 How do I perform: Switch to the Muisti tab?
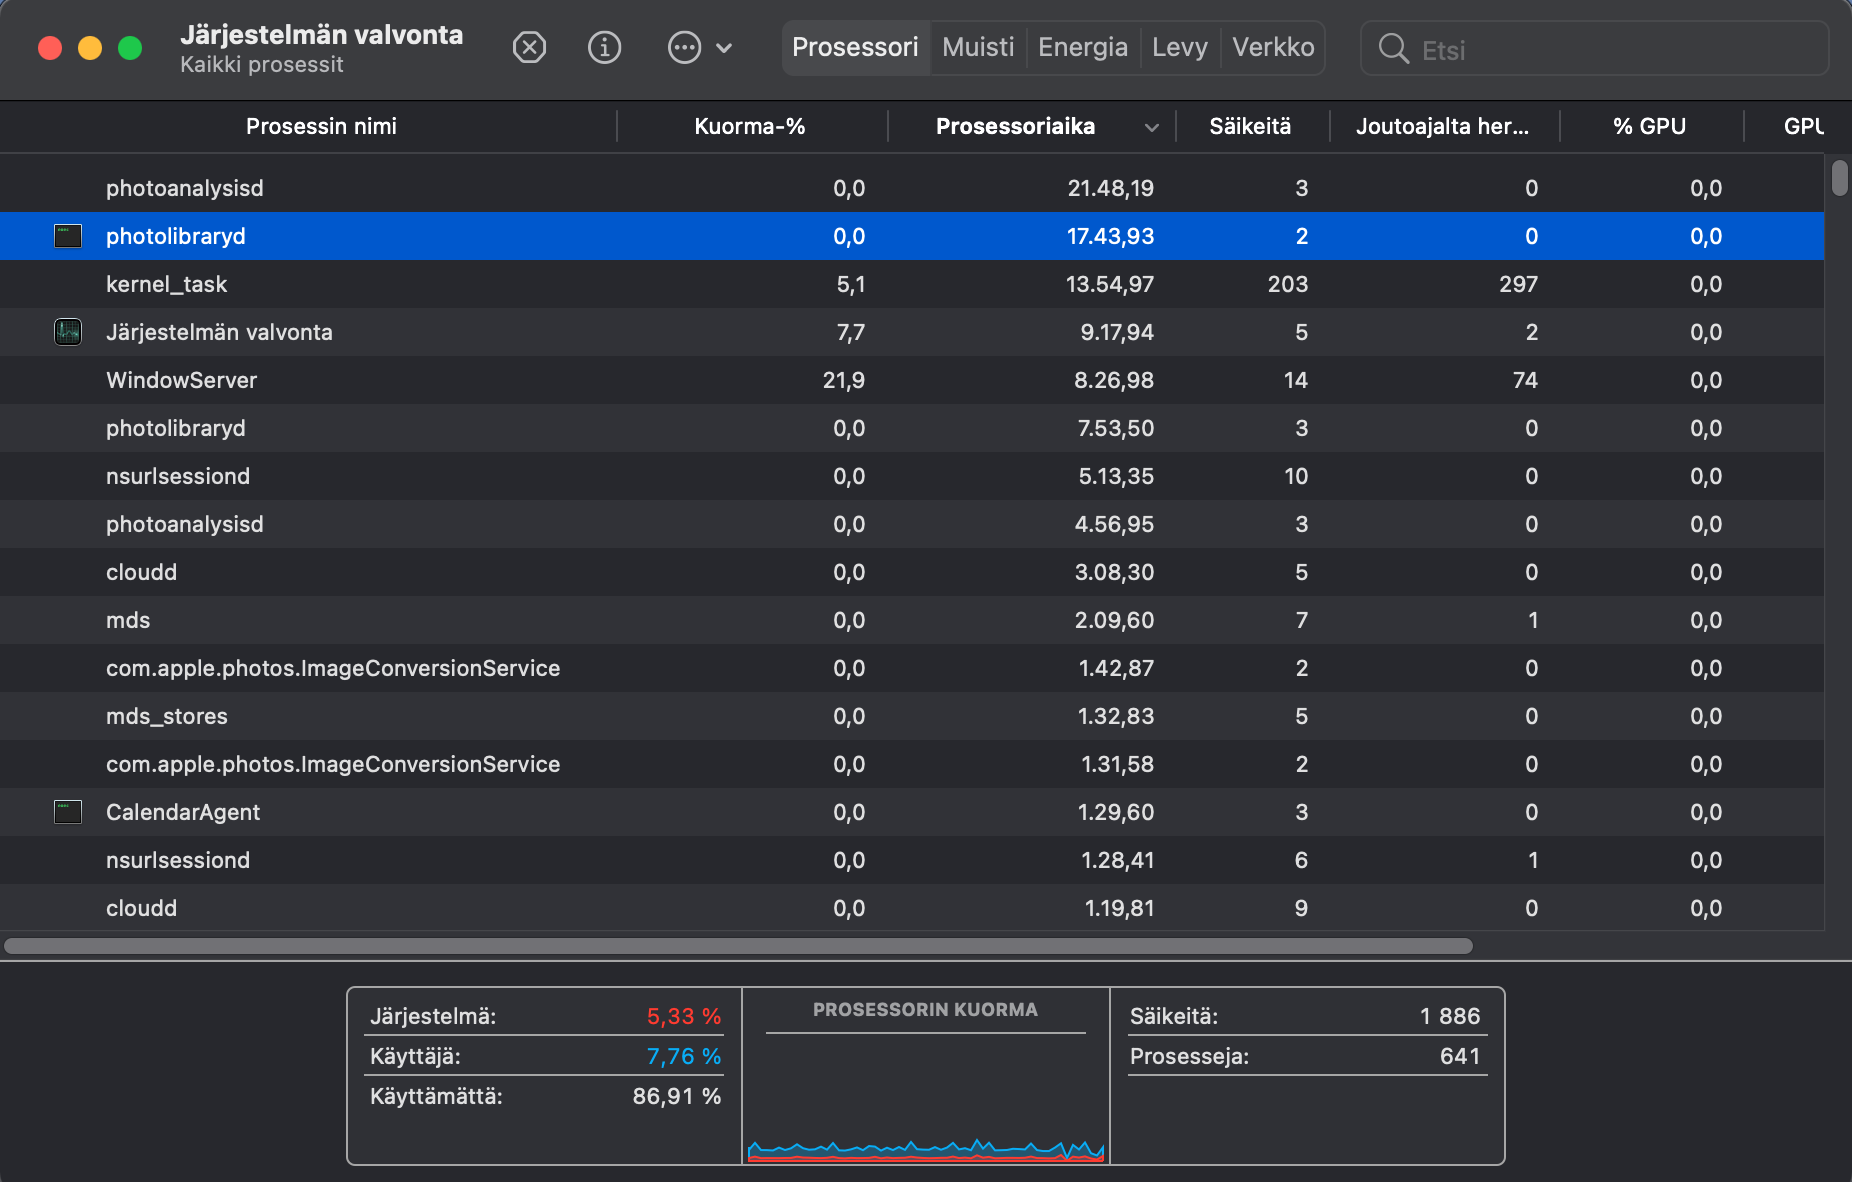977,47
